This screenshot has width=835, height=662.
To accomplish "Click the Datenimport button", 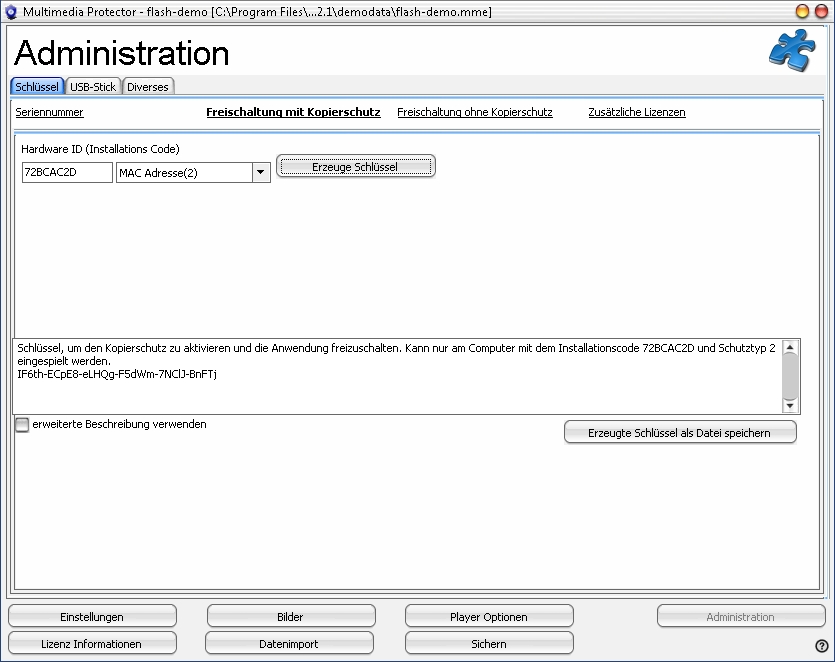I will [x=289, y=644].
